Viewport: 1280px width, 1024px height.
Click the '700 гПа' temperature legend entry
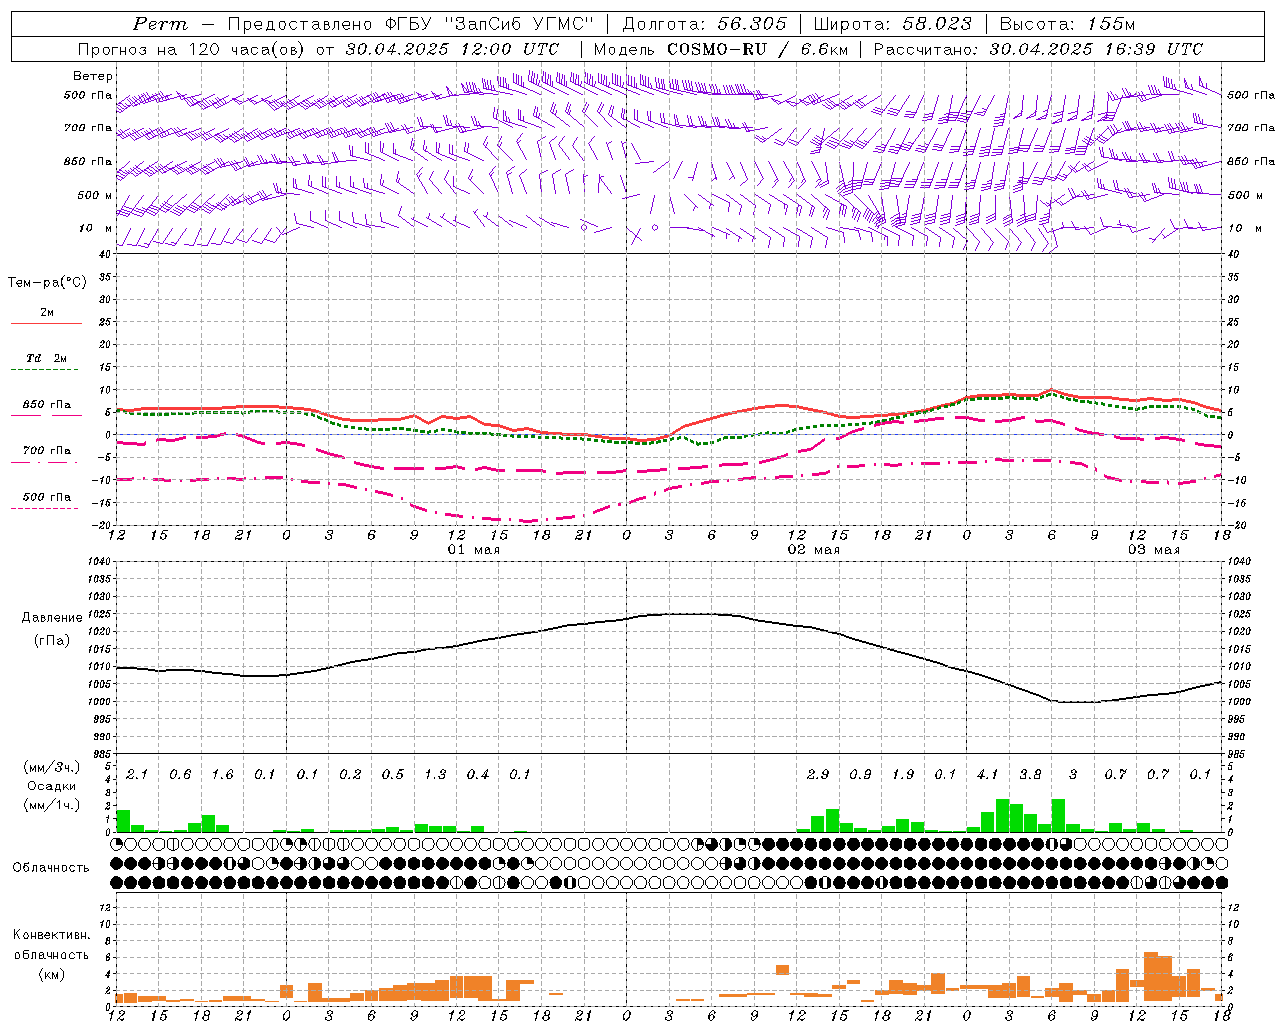click(47, 451)
